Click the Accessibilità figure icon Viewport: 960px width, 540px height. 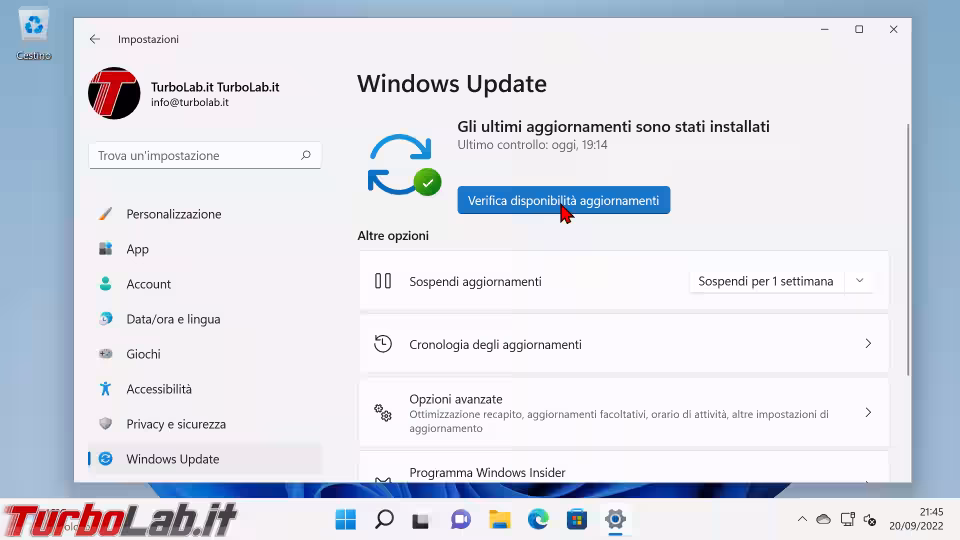tap(105, 388)
